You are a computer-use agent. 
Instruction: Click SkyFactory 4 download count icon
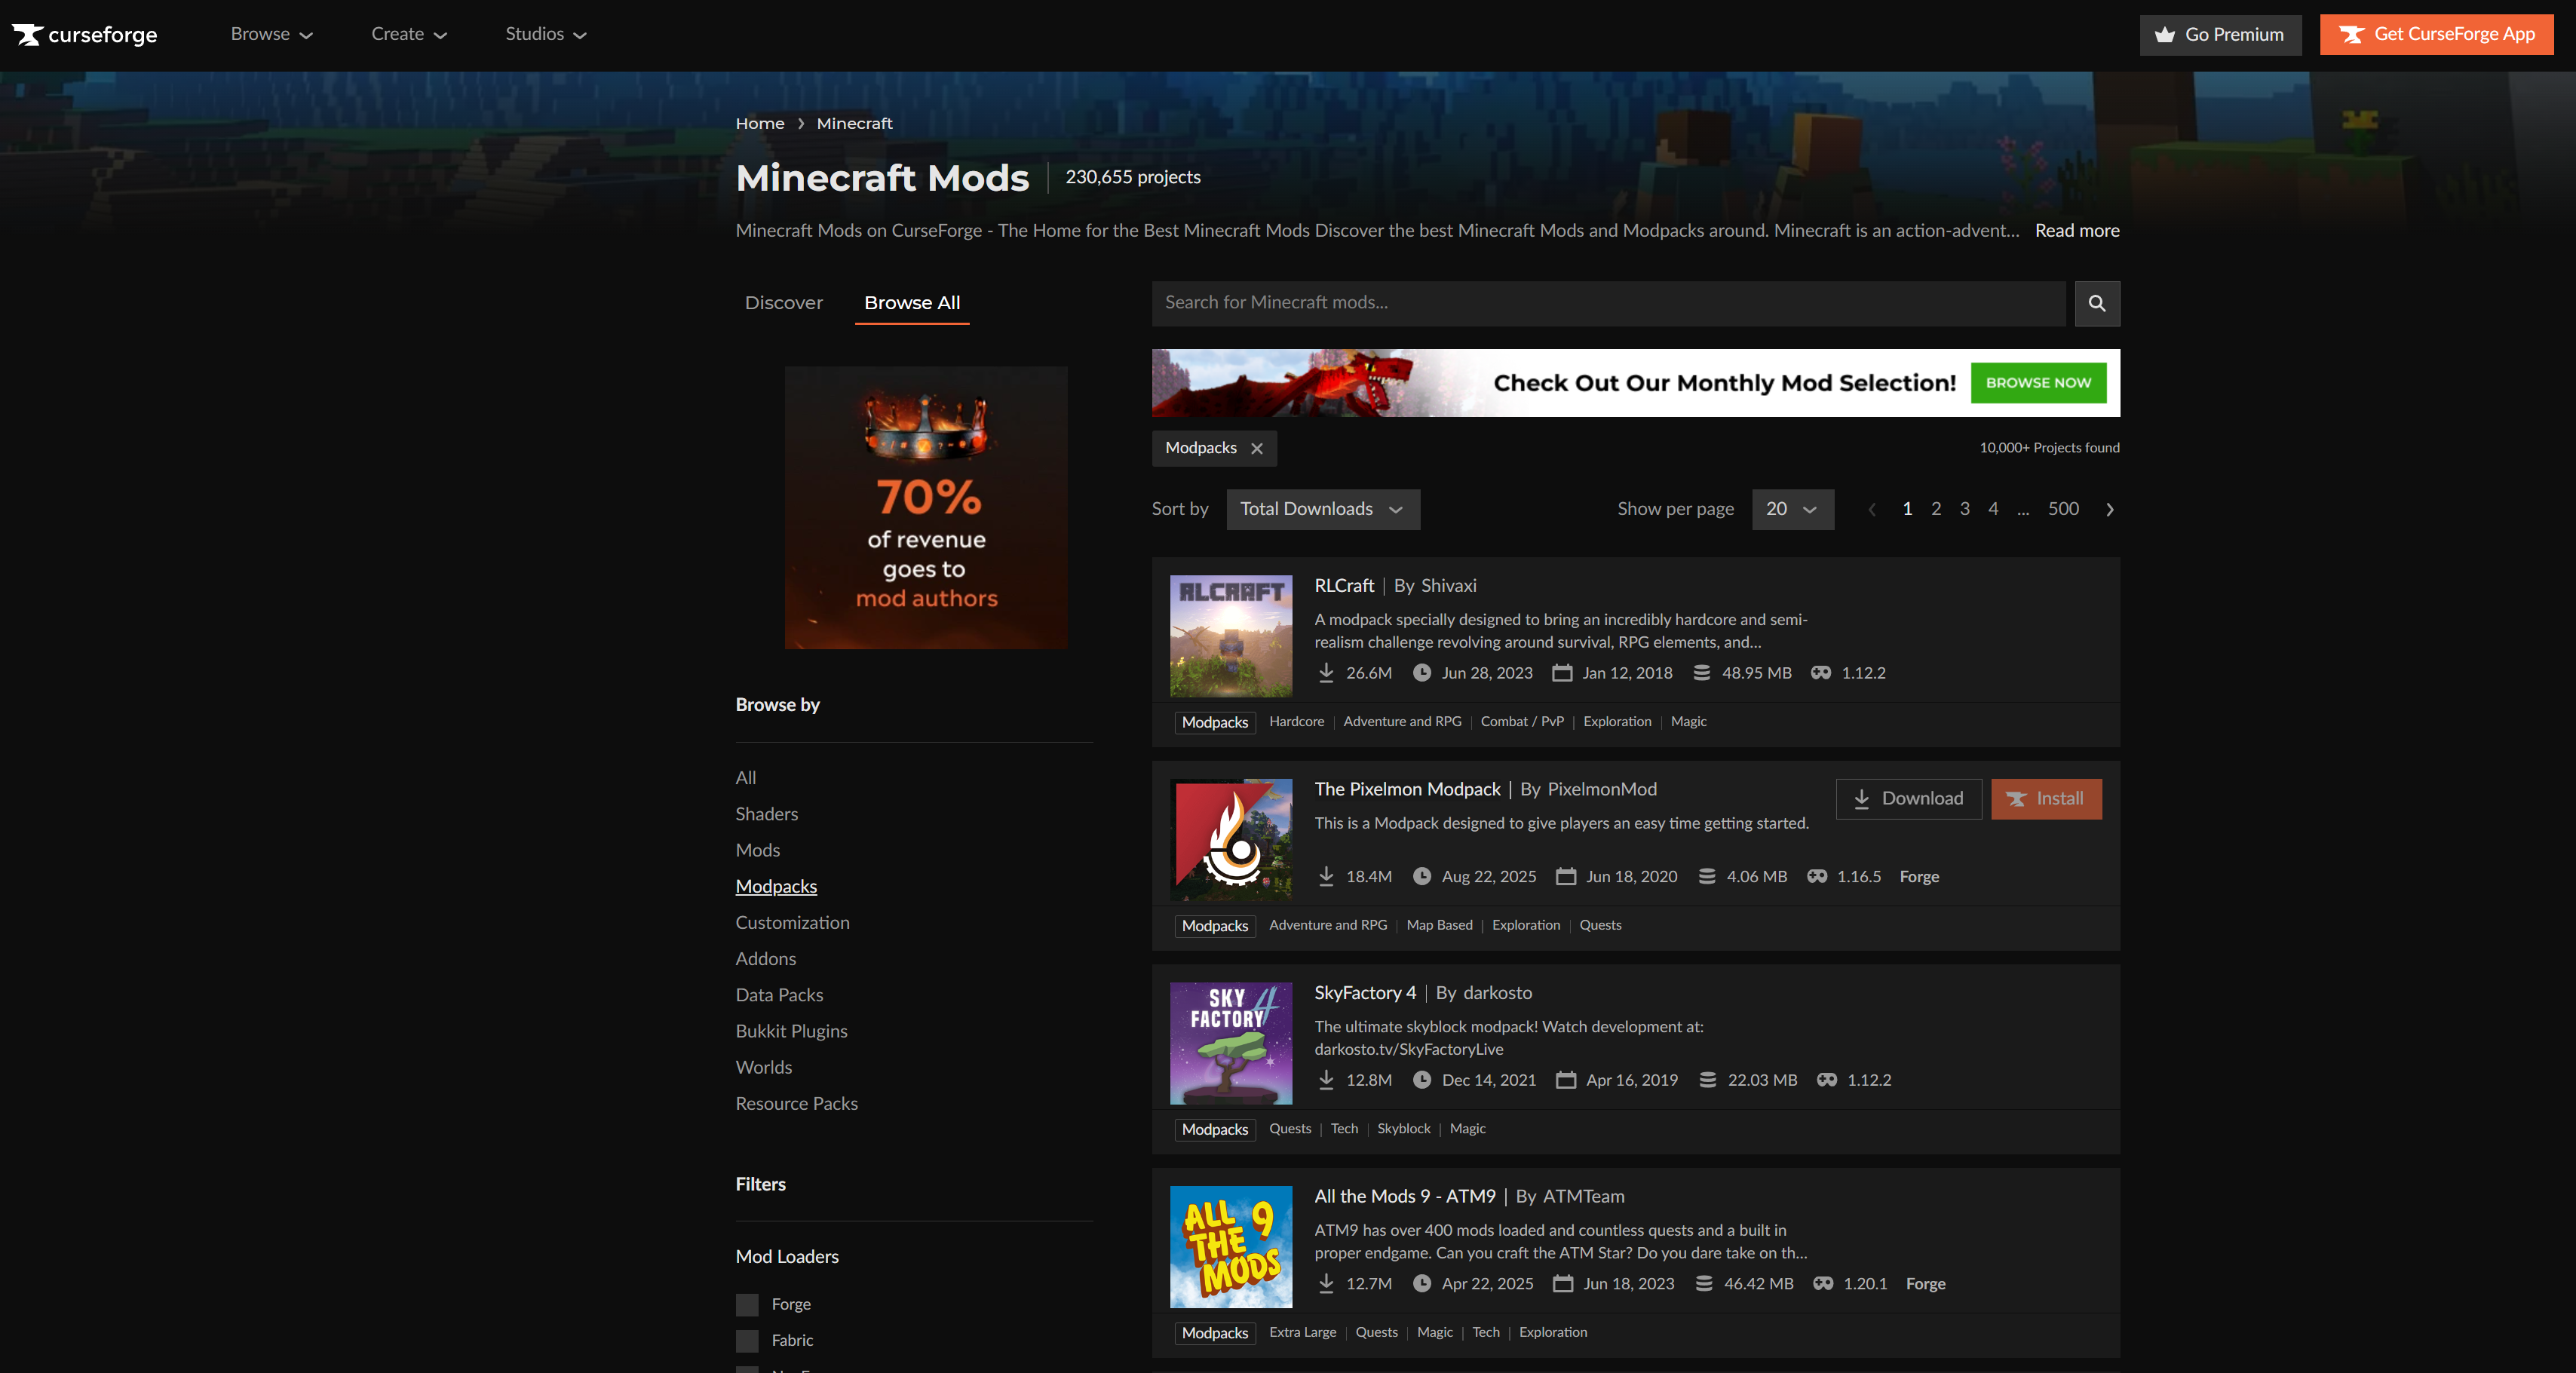1326,1080
